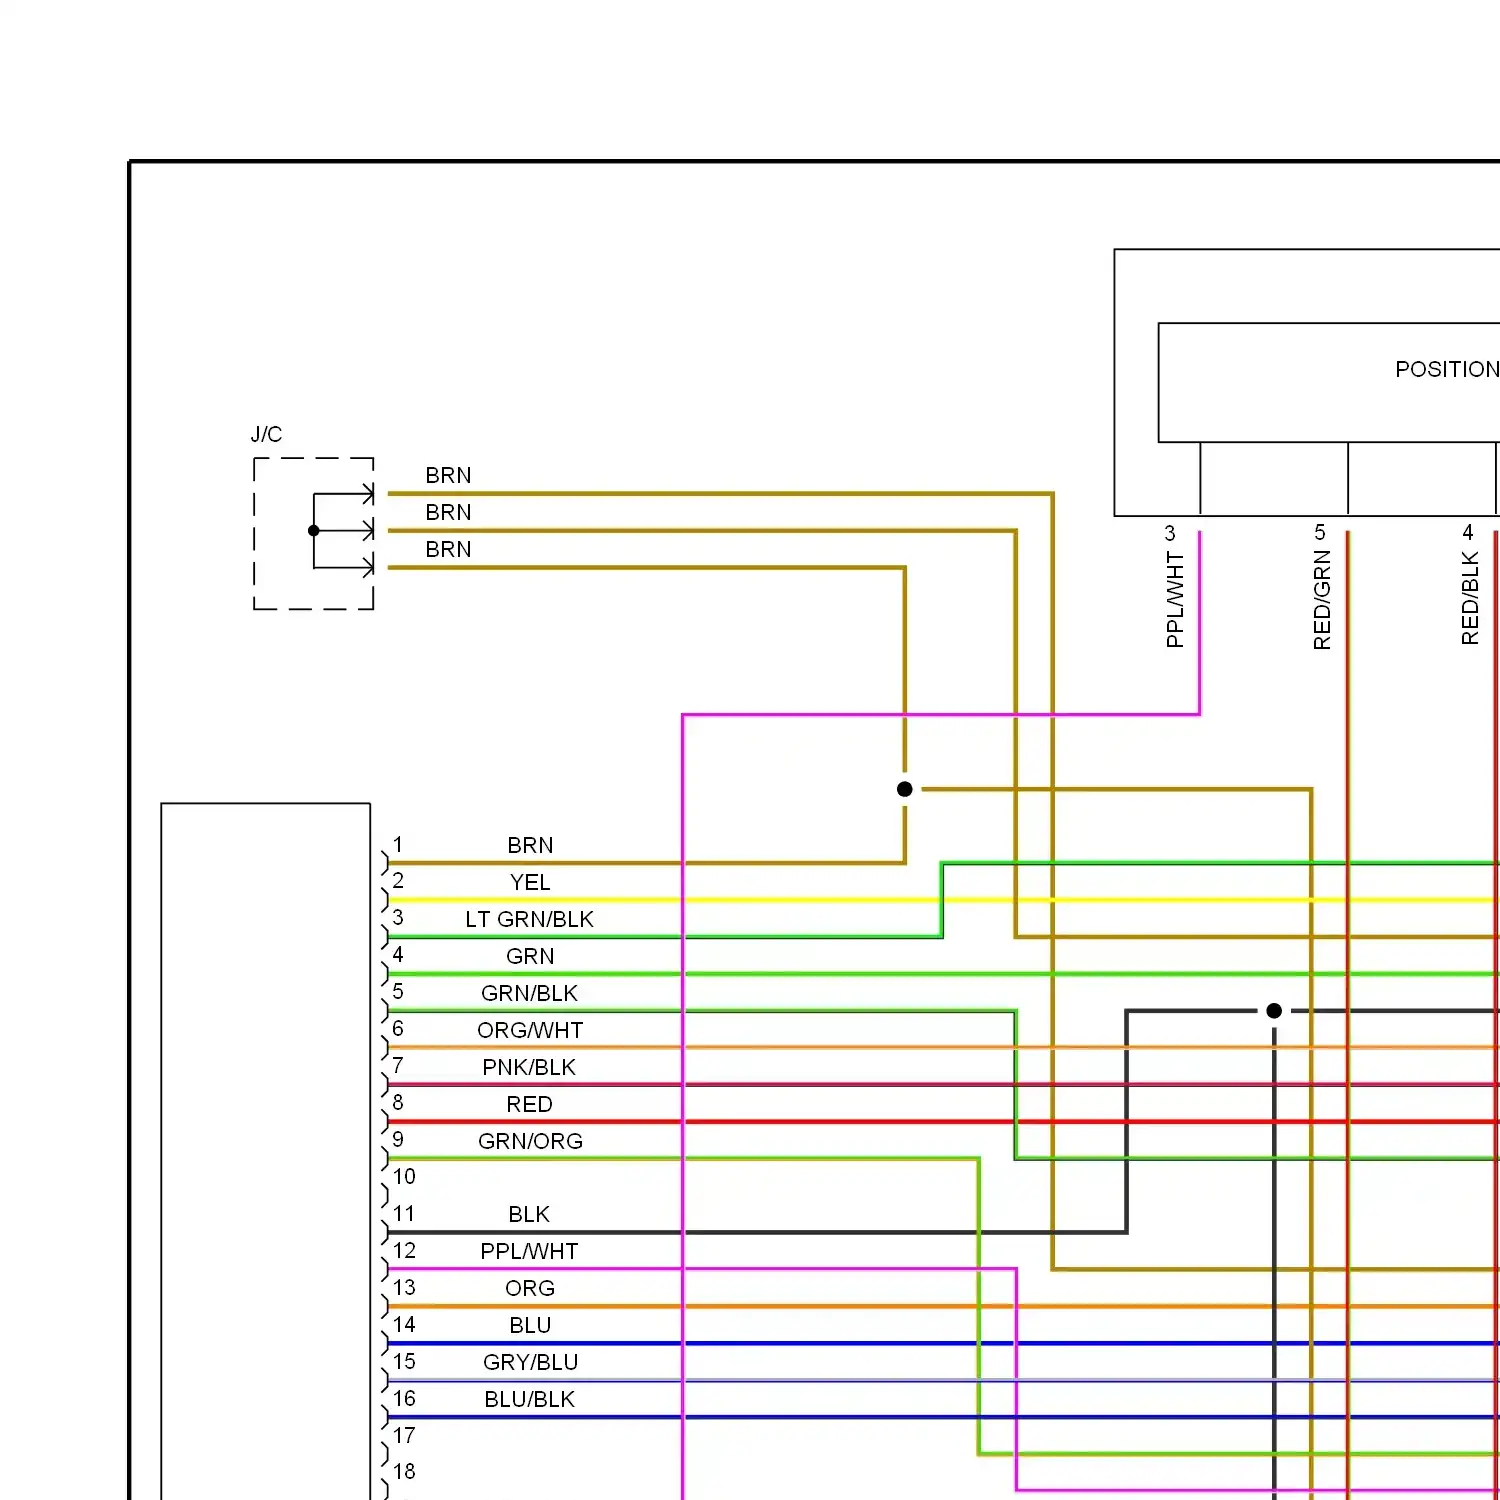Select the GRN/ORG wire label

click(530, 1141)
